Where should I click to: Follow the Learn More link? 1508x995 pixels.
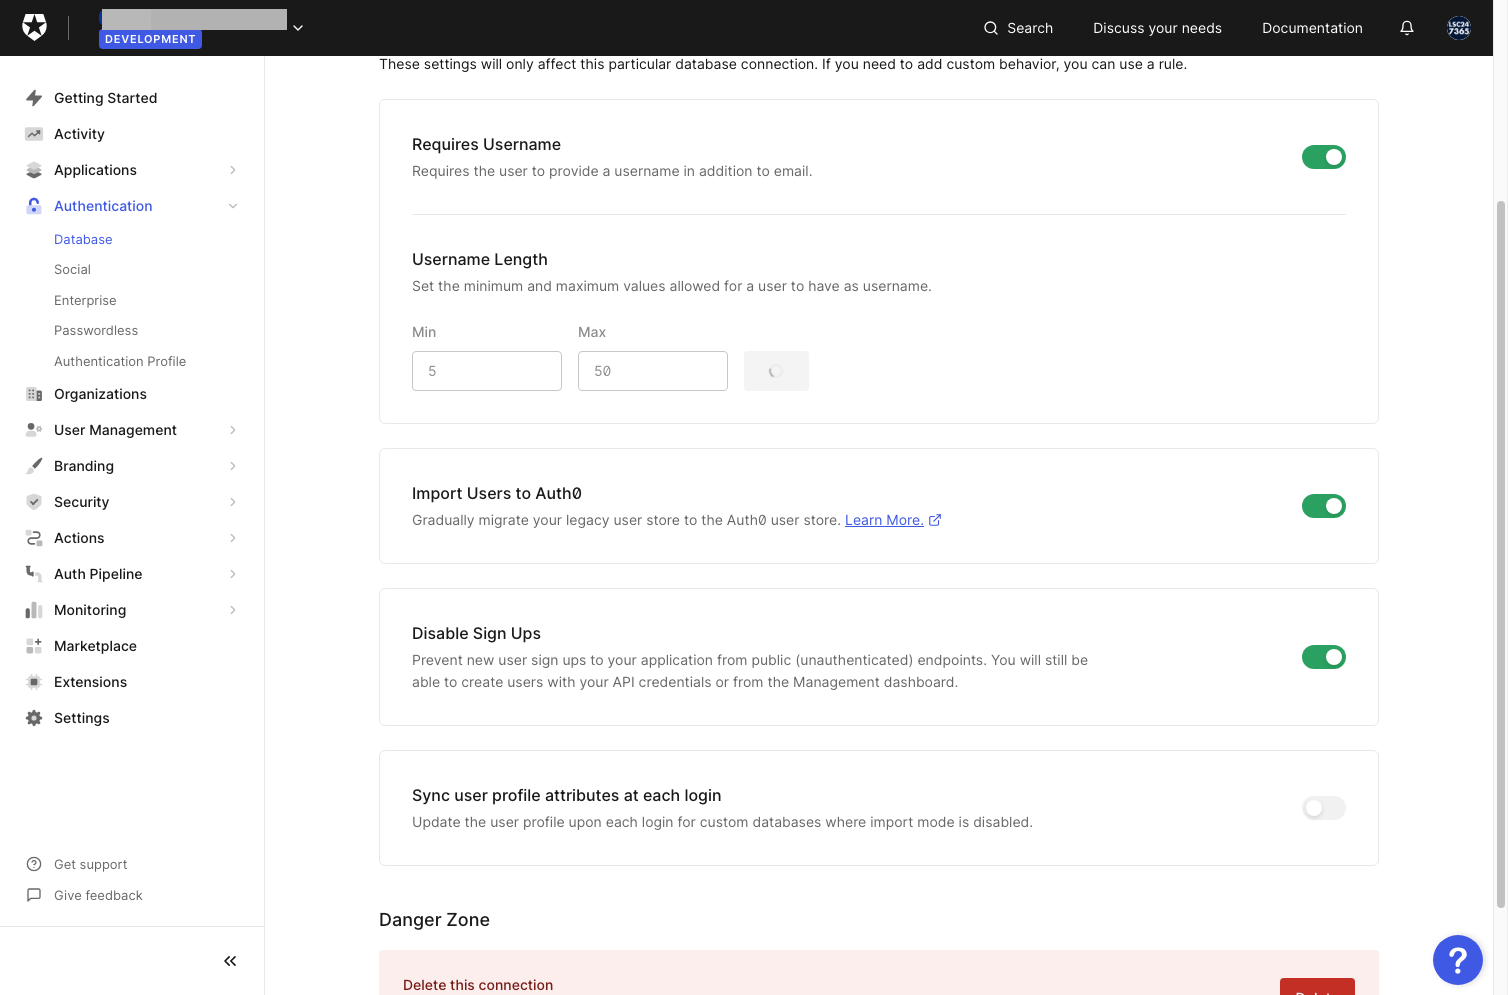893,520
